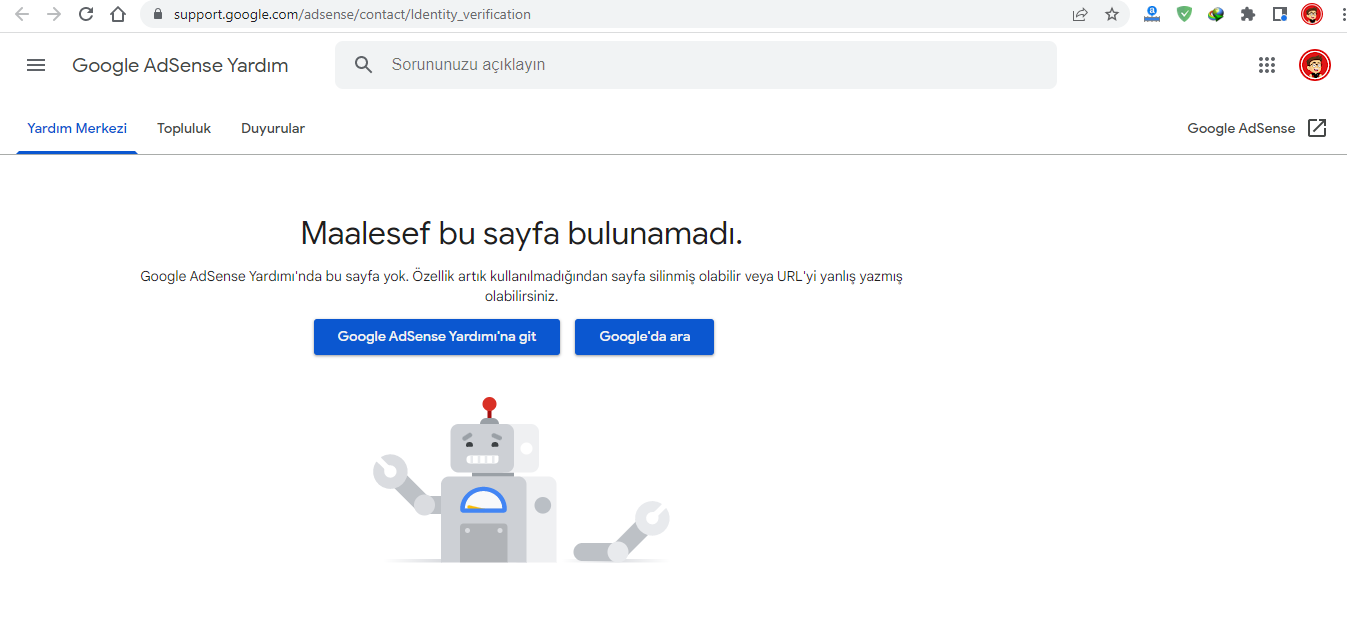Click the browser forward arrow
1347x632 pixels.
[x=54, y=14]
